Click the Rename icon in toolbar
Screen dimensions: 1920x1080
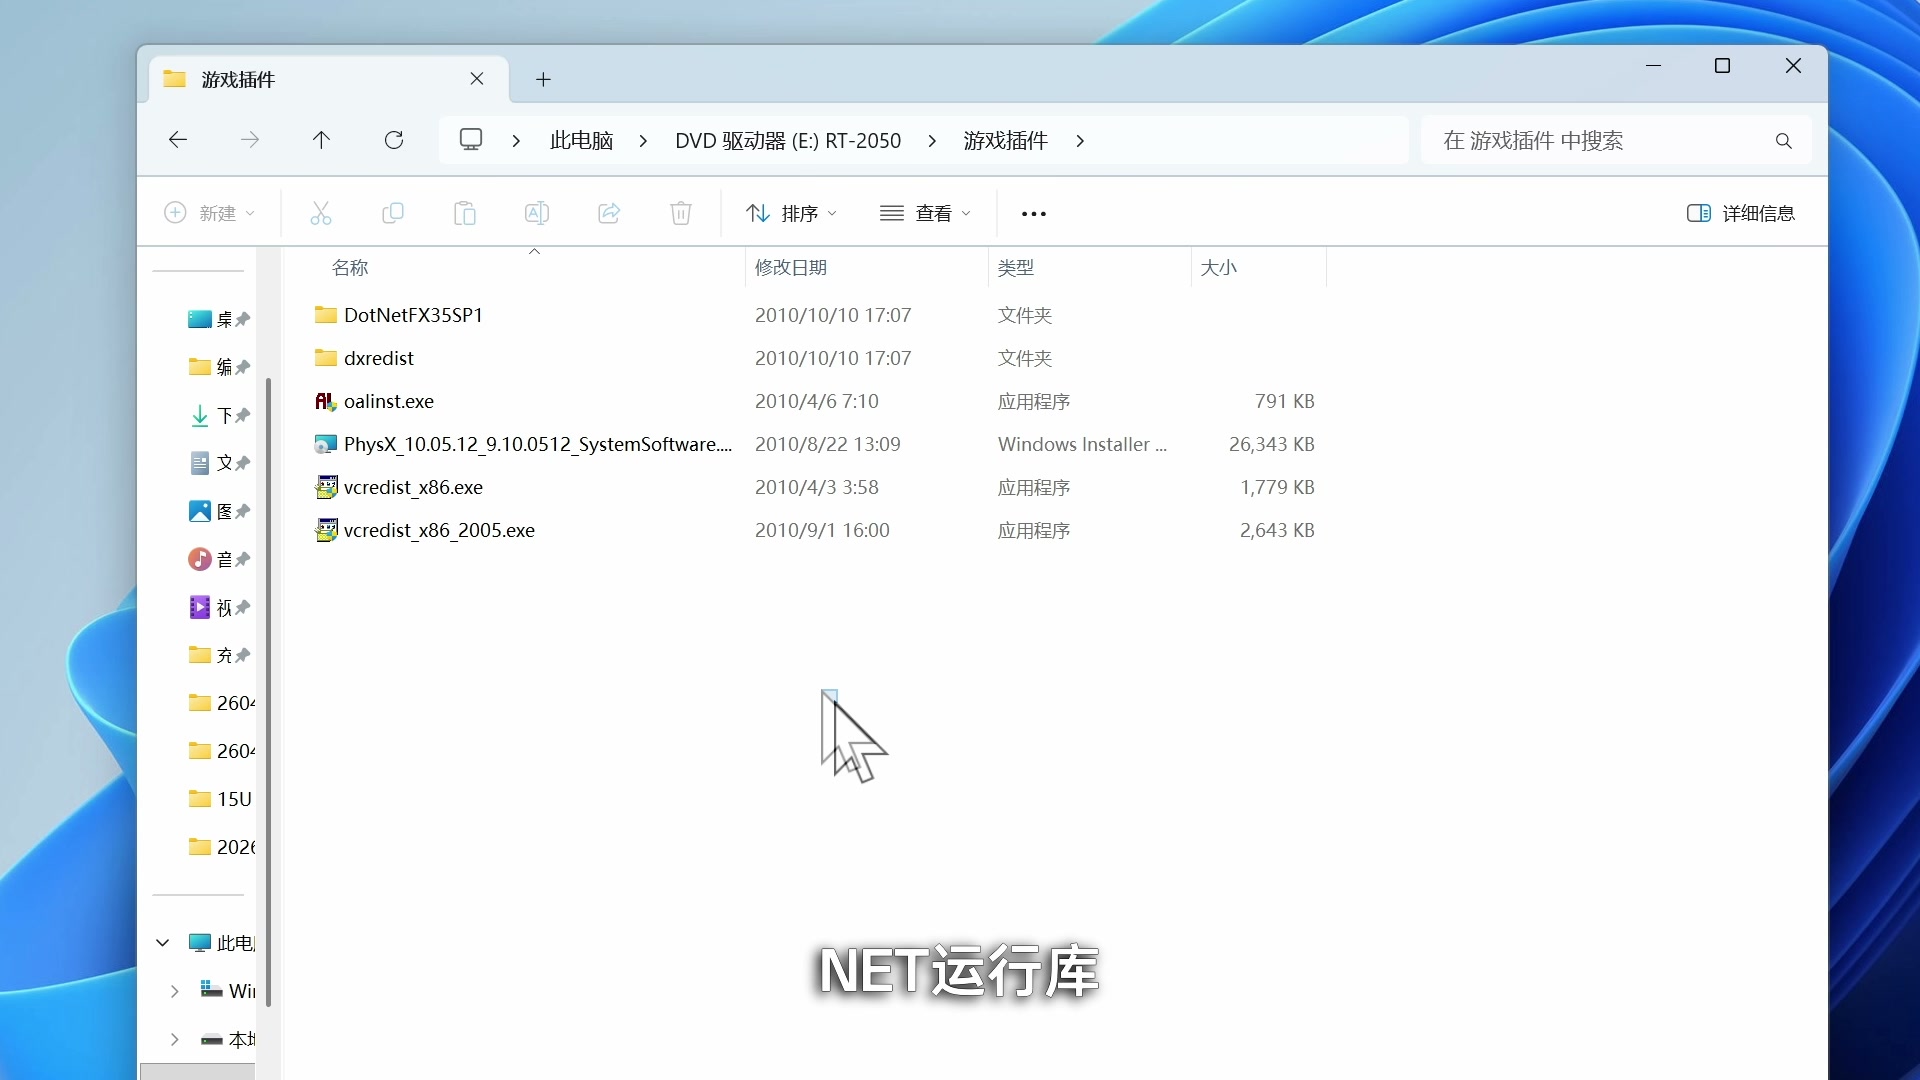(x=537, y=213)
